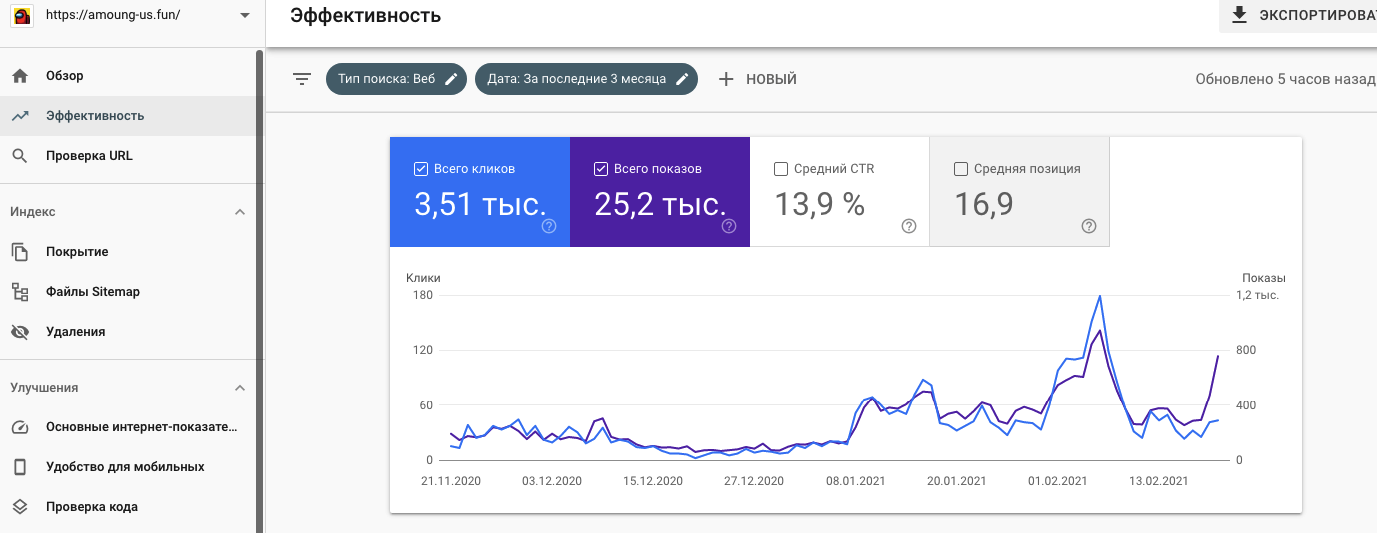
Task: Click the chart peak near 01.02.2021
Action: (1100, 296)
